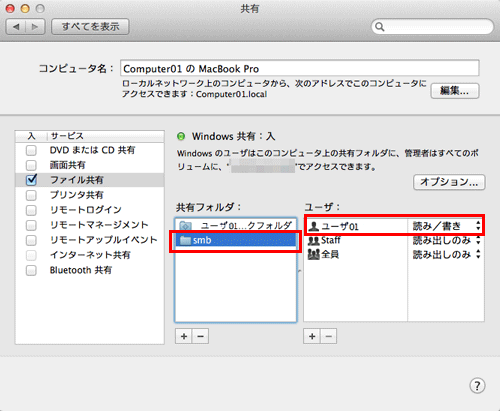Enable DVD または CD 共有 checkbox
500x411 pixels.
[x=31, y=150]
